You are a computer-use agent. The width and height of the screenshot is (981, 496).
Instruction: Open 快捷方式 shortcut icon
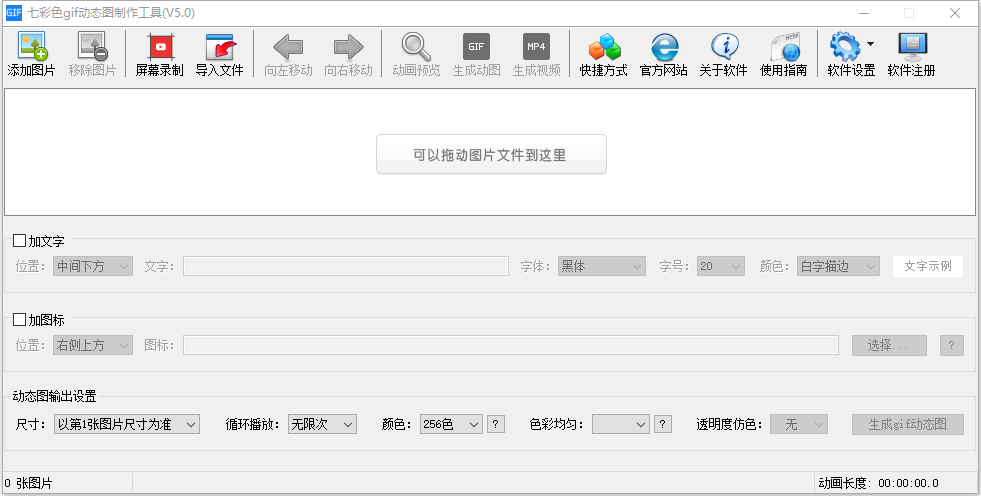click(x=604, y=47)
